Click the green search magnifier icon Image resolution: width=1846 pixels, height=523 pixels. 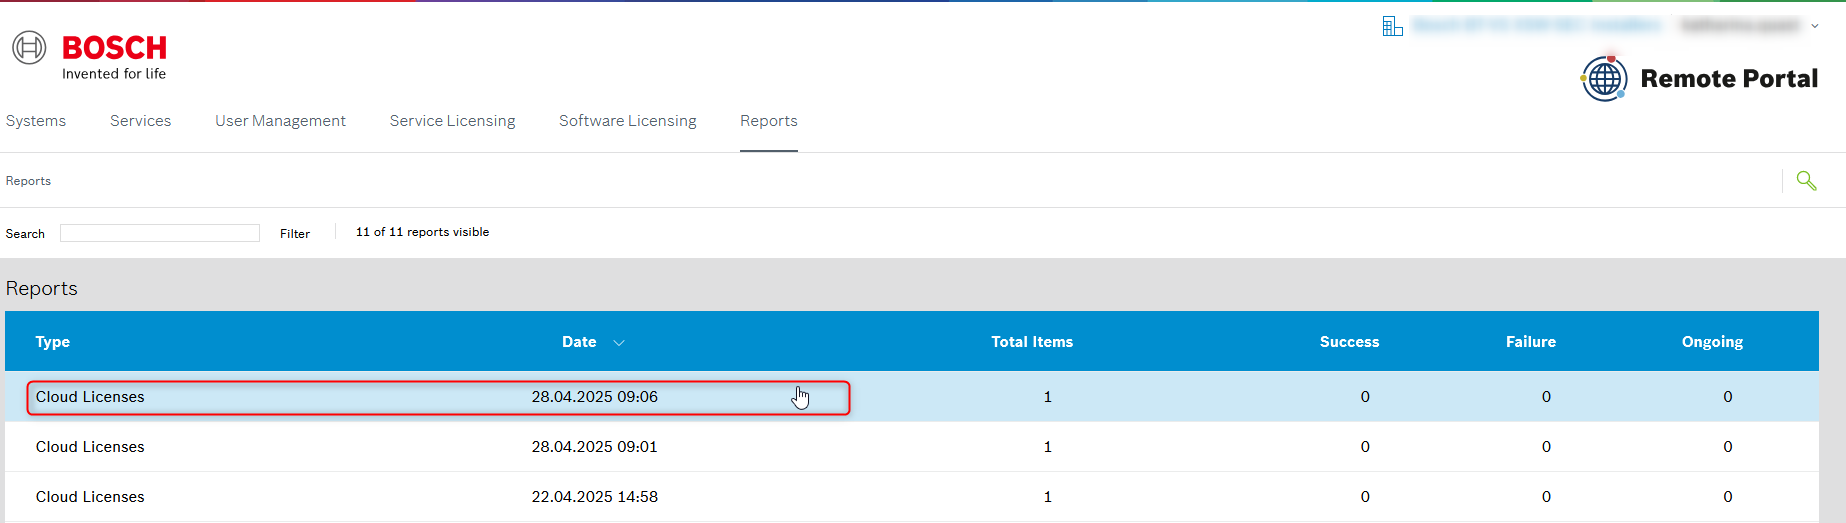click(1806, 181)
